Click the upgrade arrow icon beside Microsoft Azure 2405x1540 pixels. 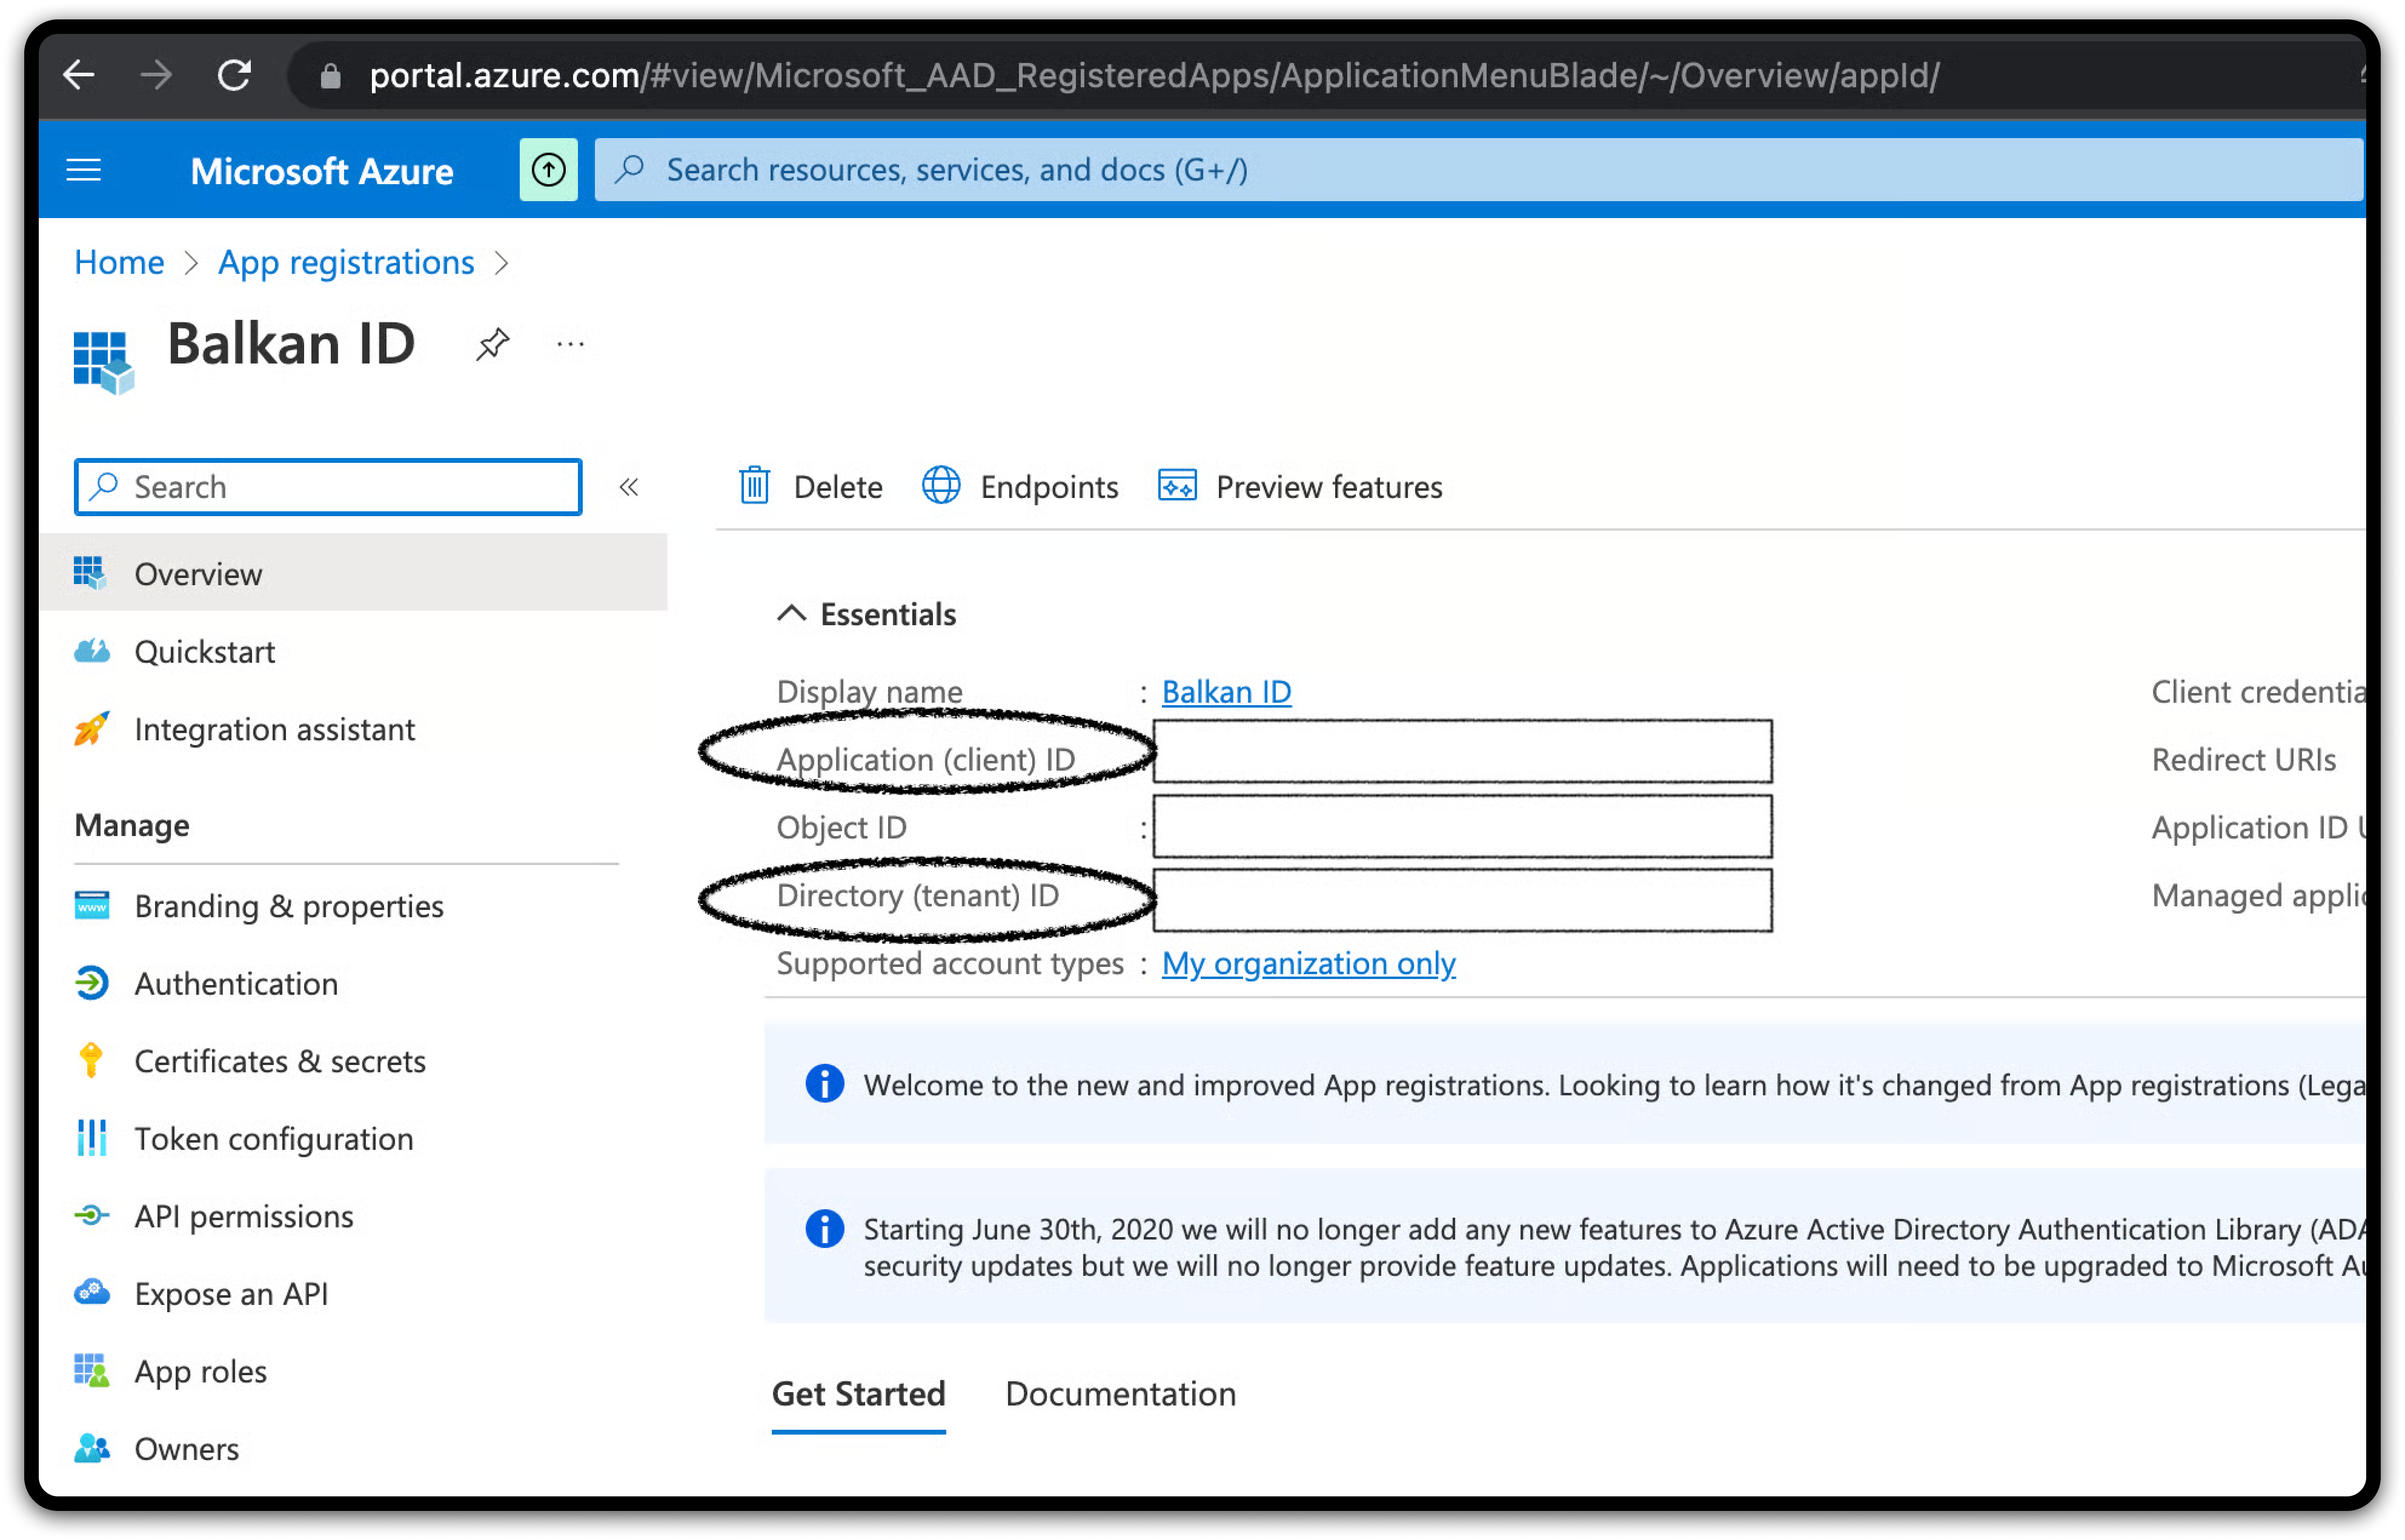click(548, 170)
